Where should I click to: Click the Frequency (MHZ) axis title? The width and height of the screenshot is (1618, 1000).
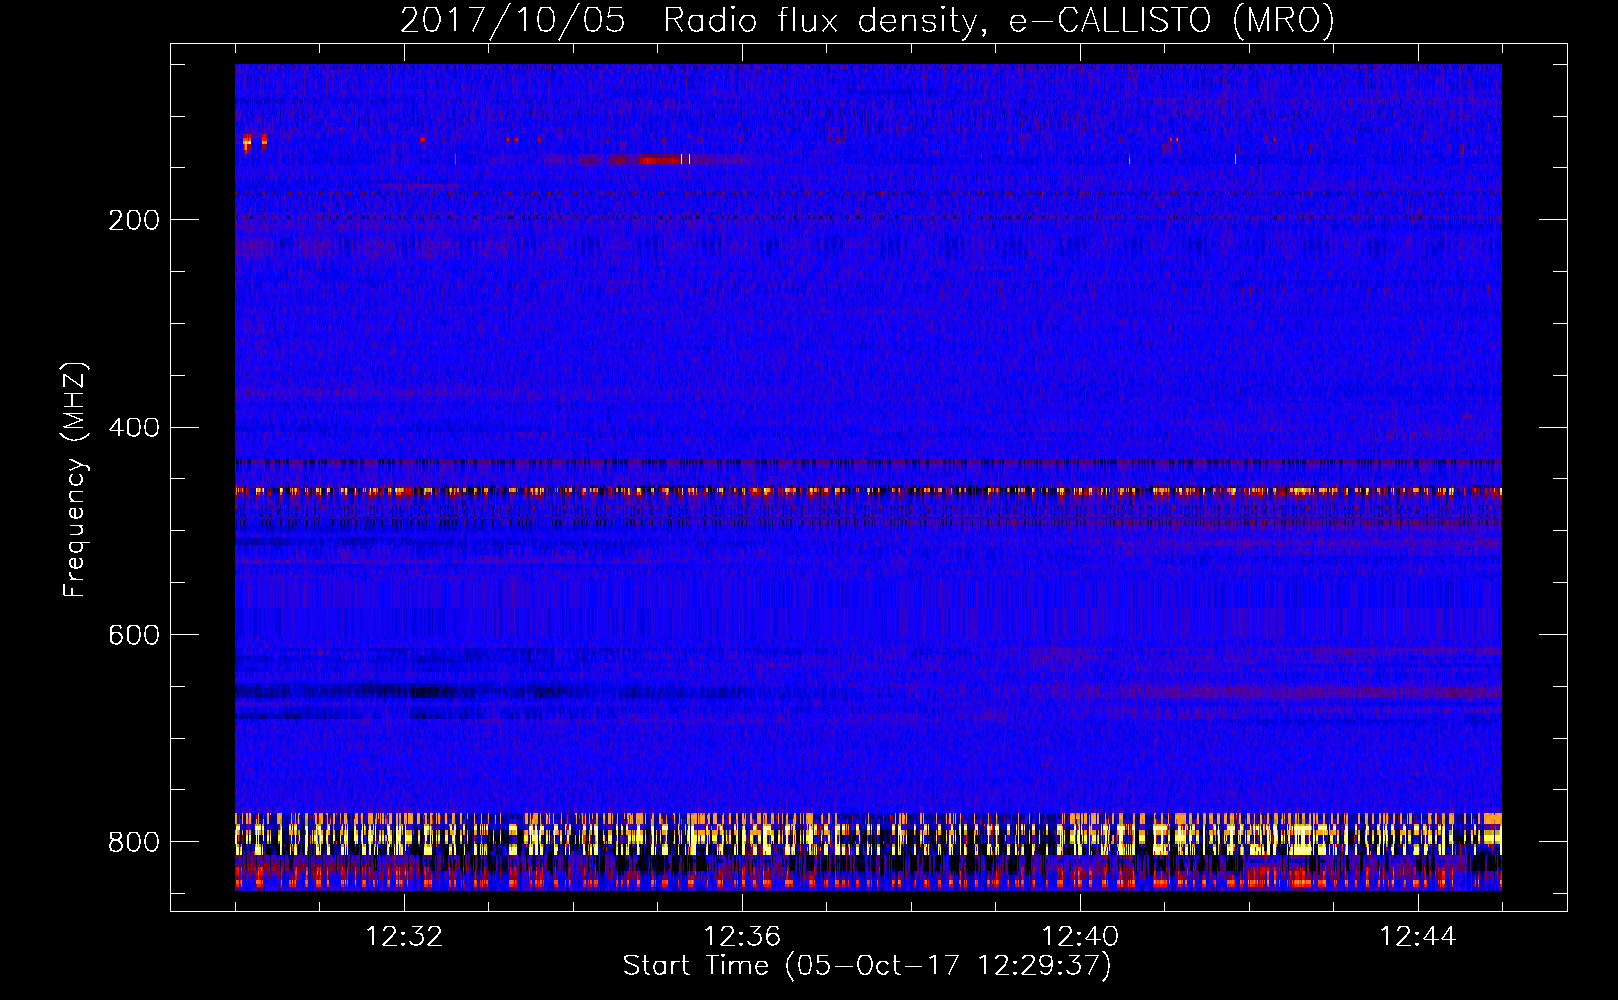75,479
